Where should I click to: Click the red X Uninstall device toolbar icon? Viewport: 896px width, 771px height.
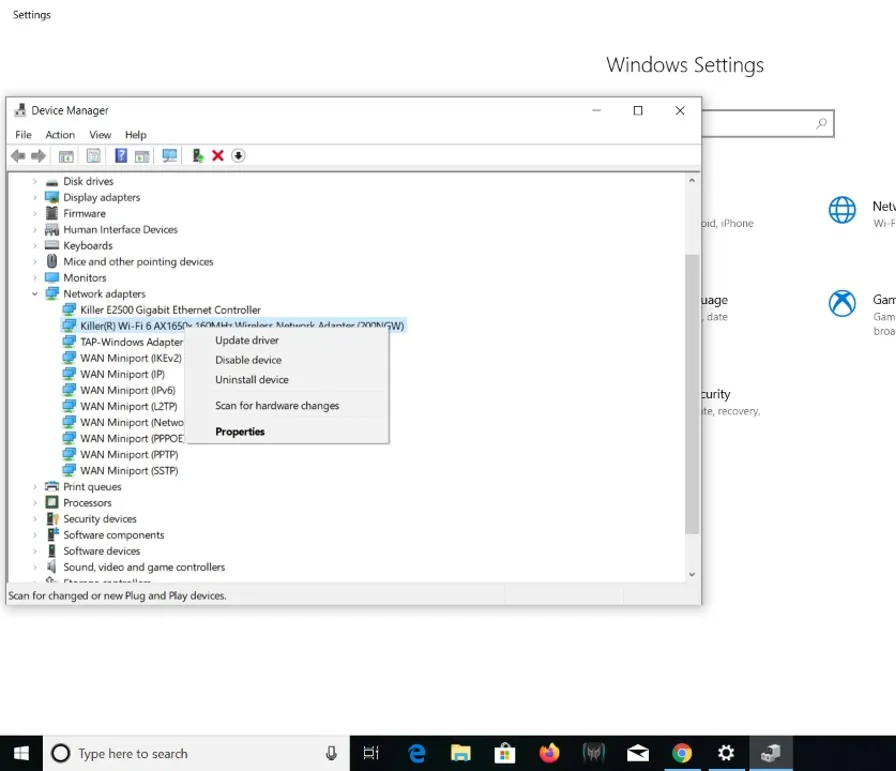pos(218,155)
